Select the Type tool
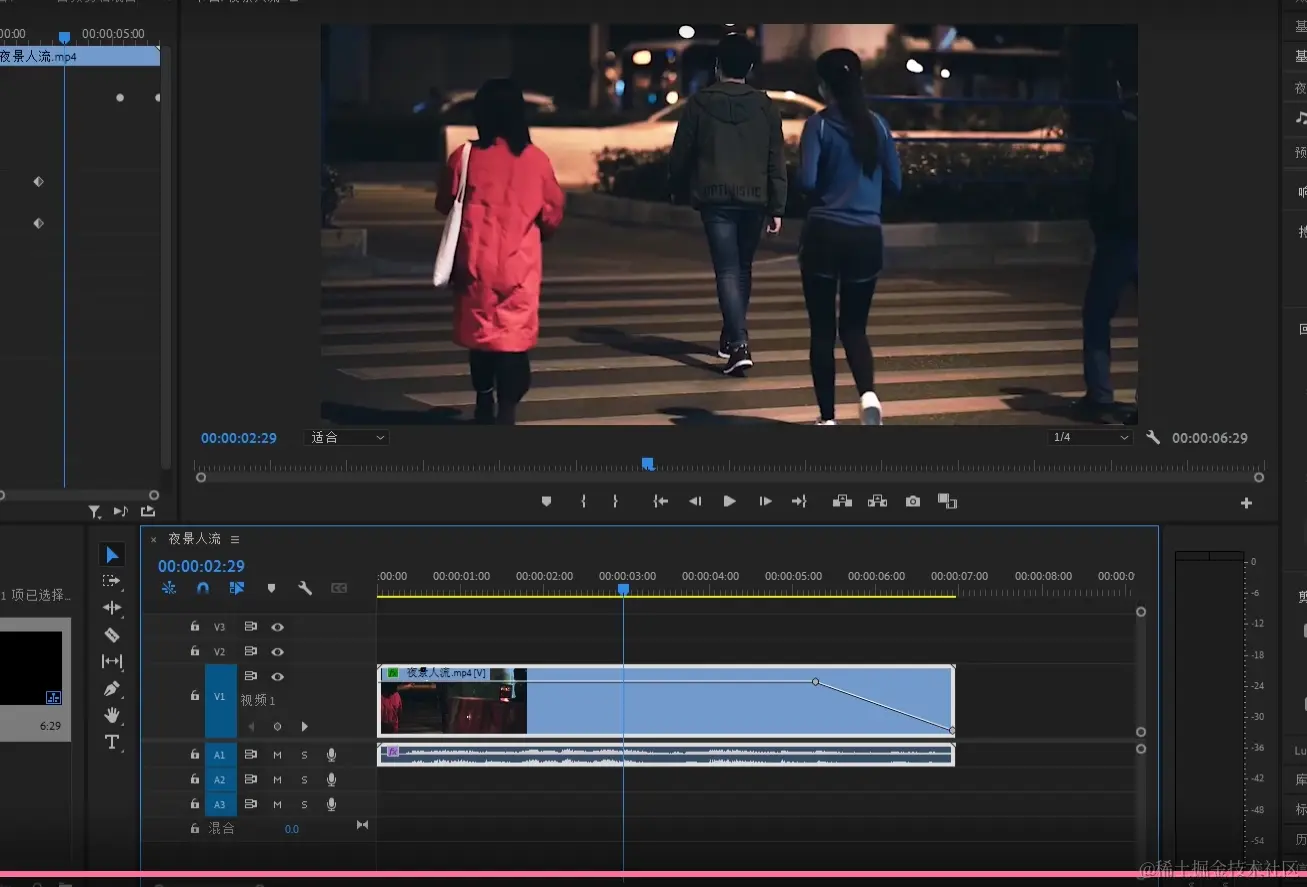The height and width of the screenshot is (887, 1307). point(112,742)
